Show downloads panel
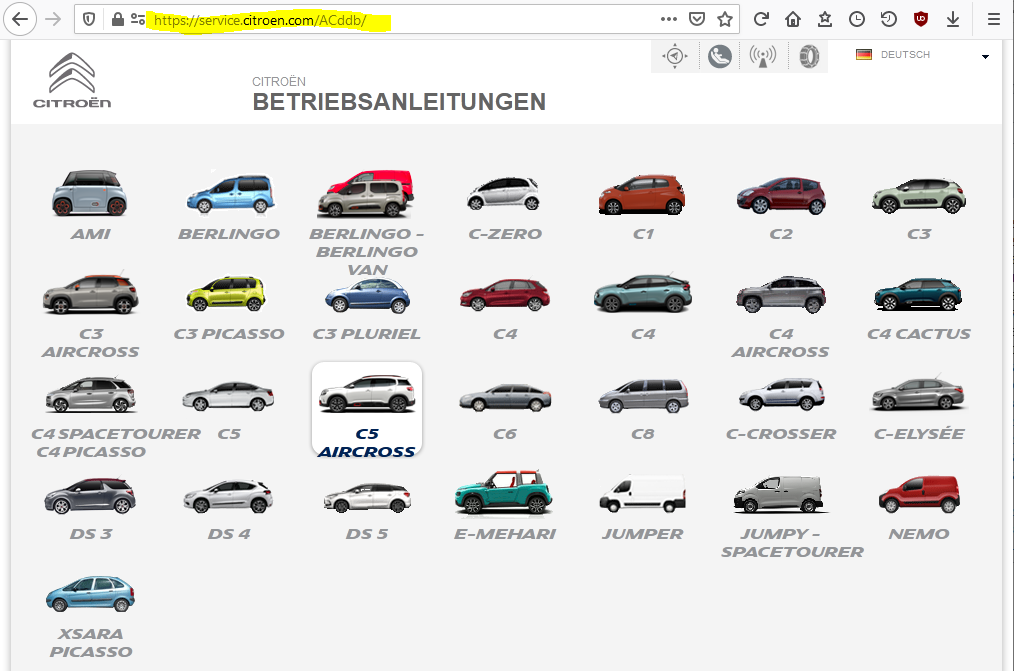 pyautogui.click(x=953, y=19)
